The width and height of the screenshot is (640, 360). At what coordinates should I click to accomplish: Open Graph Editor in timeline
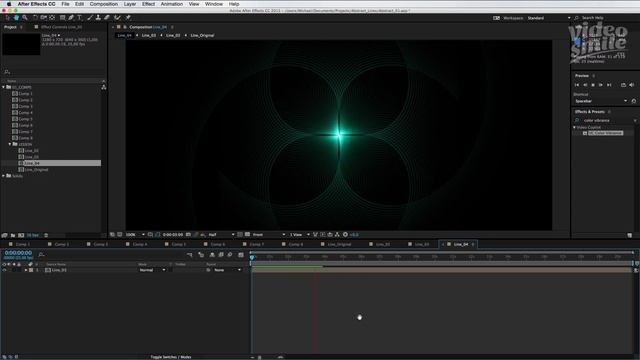tap(241, 255)
